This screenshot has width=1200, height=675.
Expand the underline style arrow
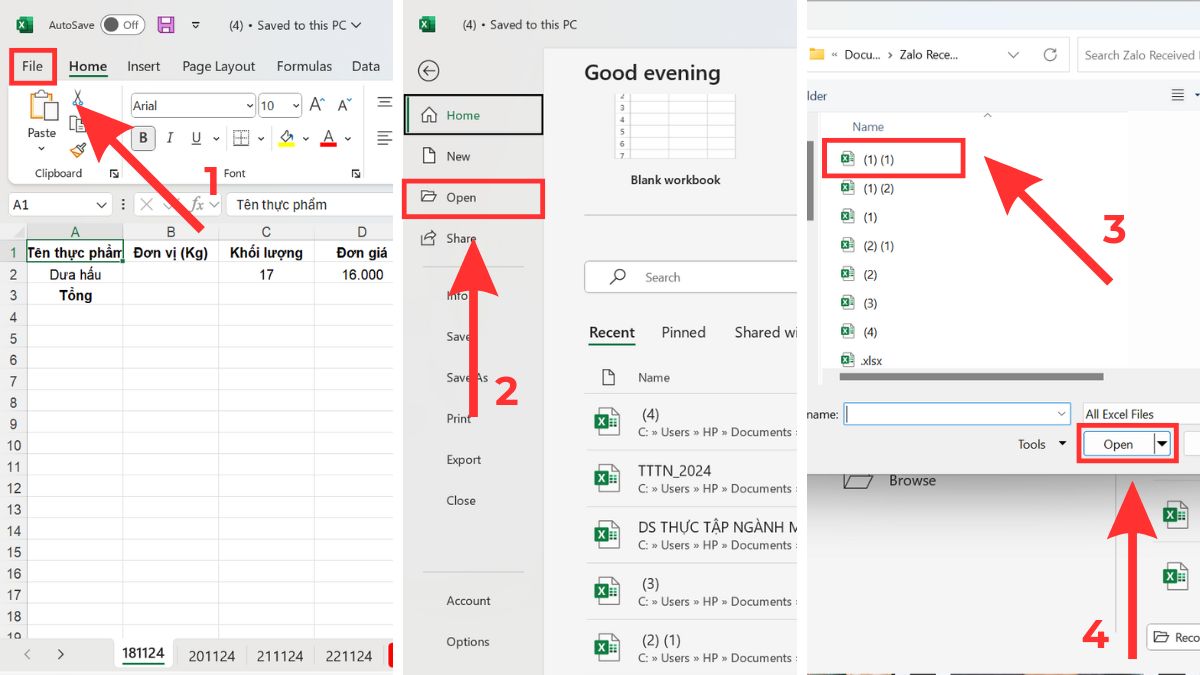pos(216,139)
